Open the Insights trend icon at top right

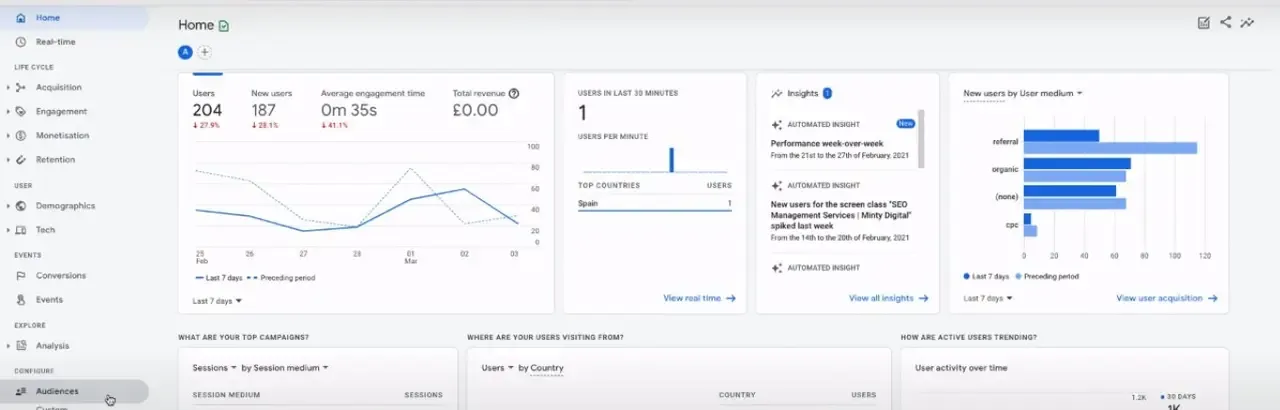coord(1247,23)
